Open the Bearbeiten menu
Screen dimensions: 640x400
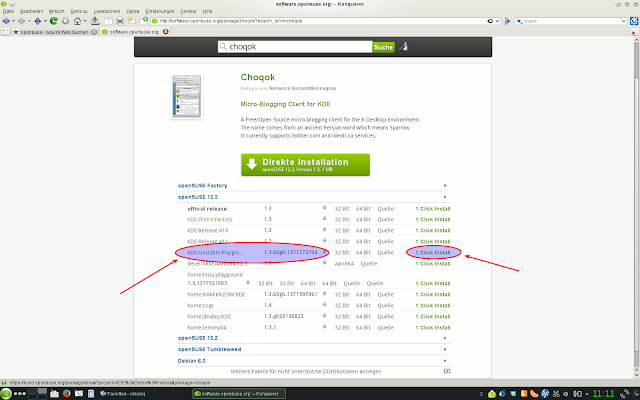point(31,11)
